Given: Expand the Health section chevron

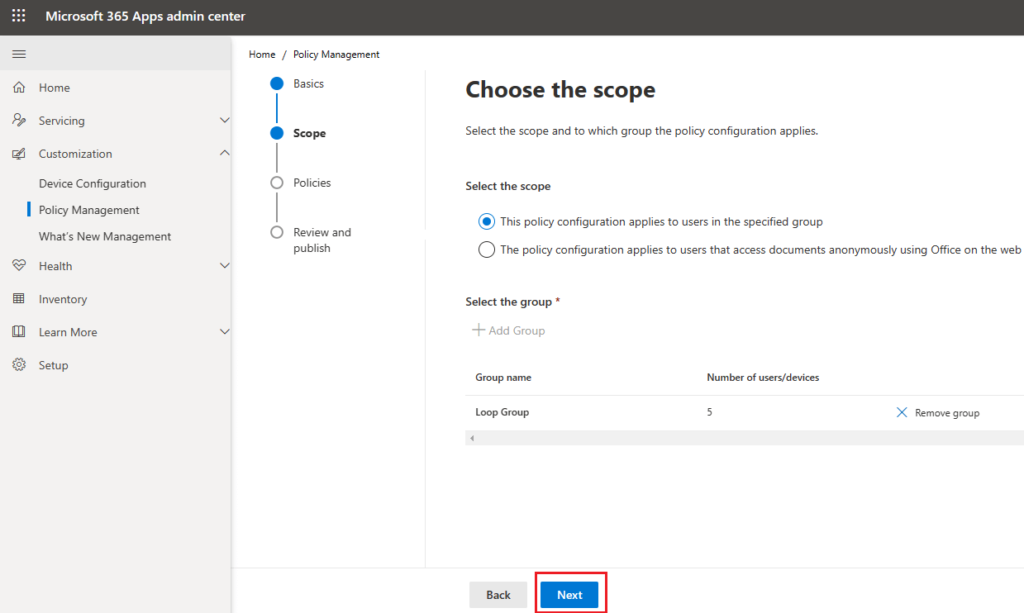Looking at the screenshot, I should (x=224, y=266).
